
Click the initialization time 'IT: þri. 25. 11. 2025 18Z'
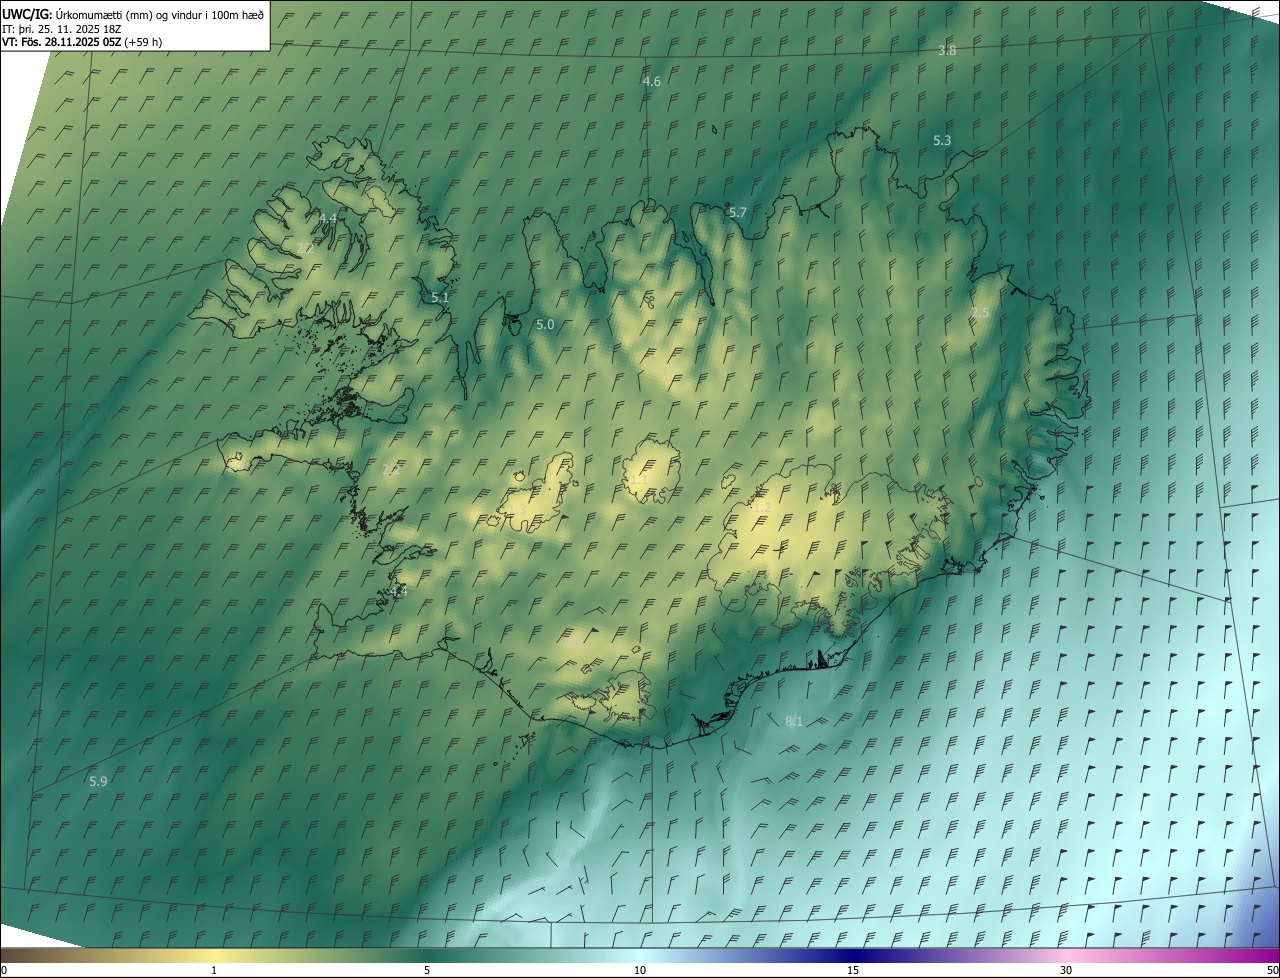pos(62,29)
